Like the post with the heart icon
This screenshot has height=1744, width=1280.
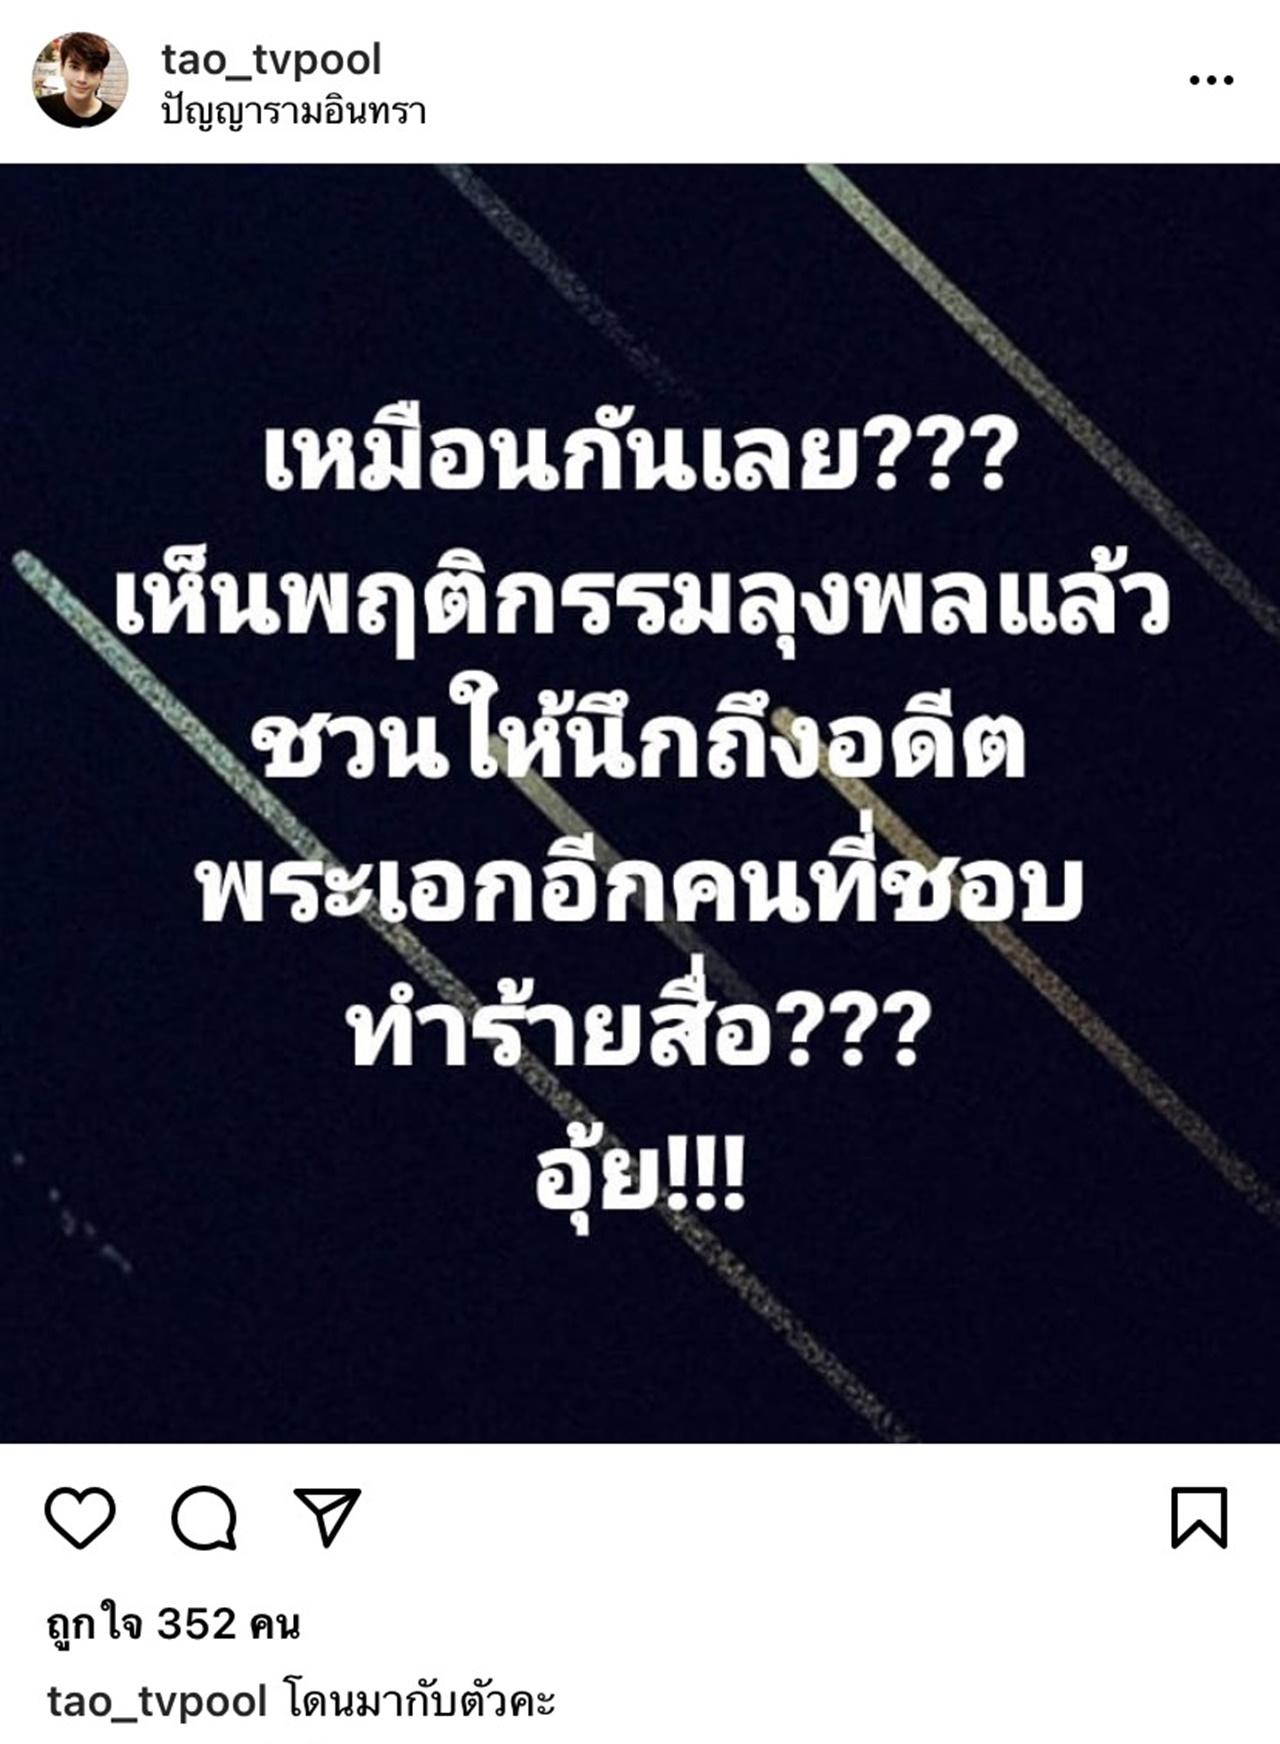click(x=80, y=1518)
